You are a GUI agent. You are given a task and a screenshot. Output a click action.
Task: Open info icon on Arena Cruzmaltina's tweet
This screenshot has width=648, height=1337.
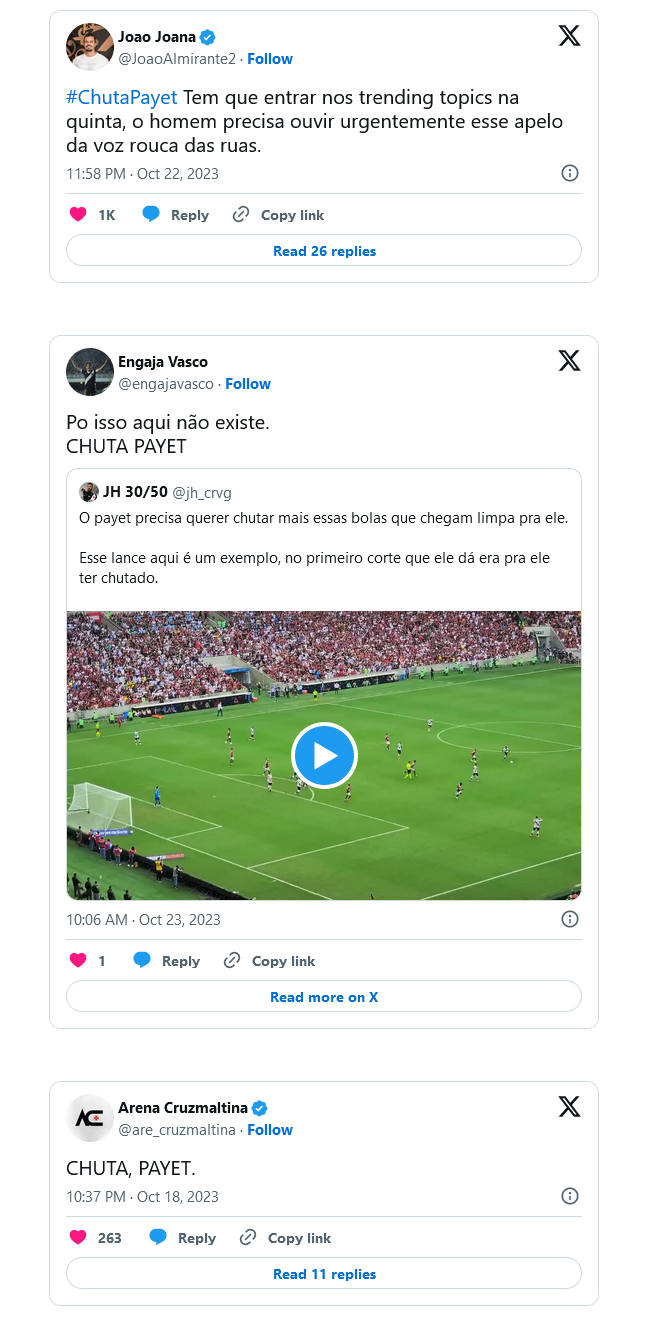570,1196
